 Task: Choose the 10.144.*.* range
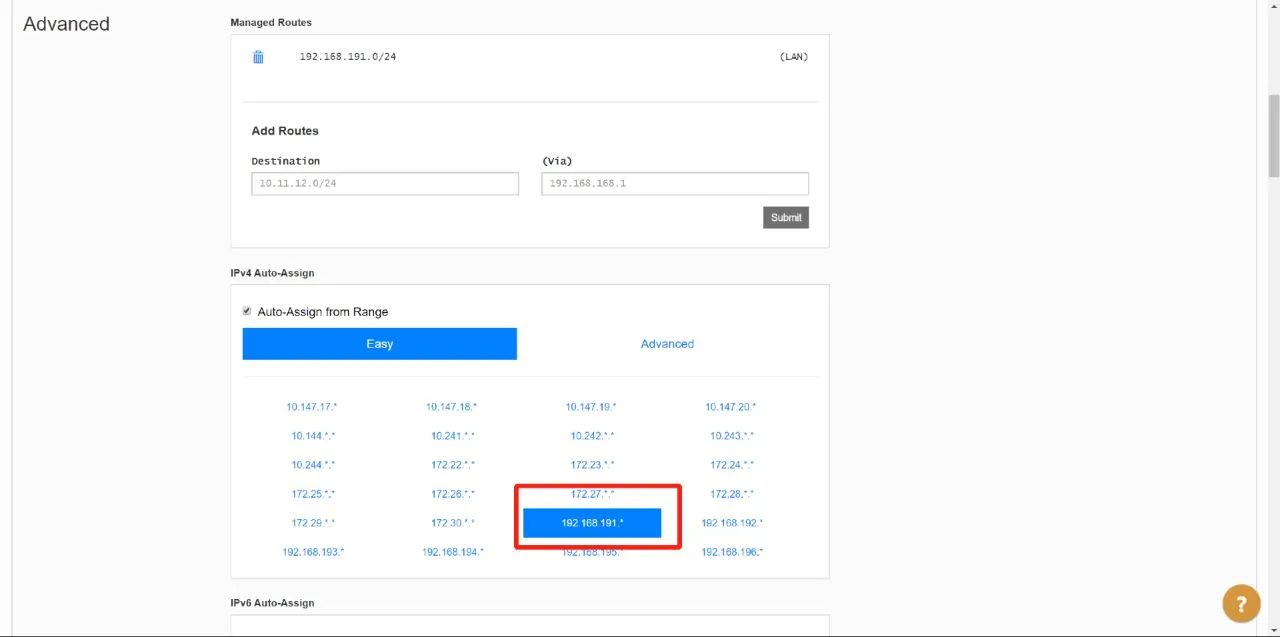(313, 436)
